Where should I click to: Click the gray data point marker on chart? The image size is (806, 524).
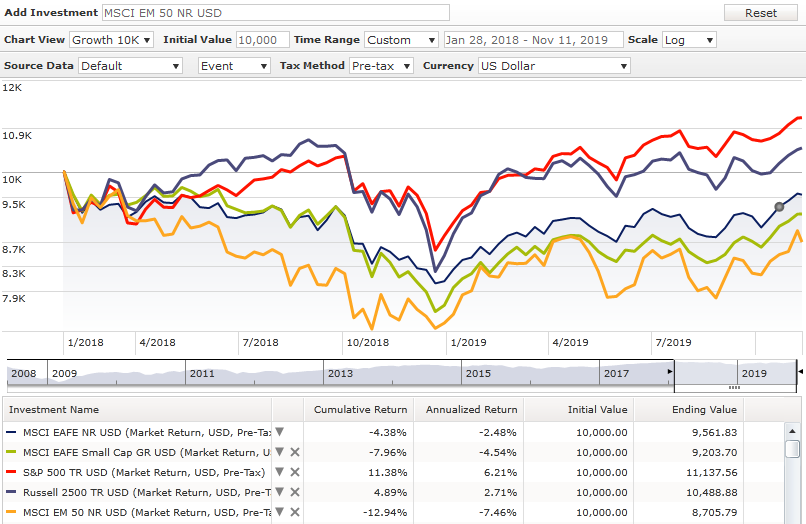(x=779, y=207)
